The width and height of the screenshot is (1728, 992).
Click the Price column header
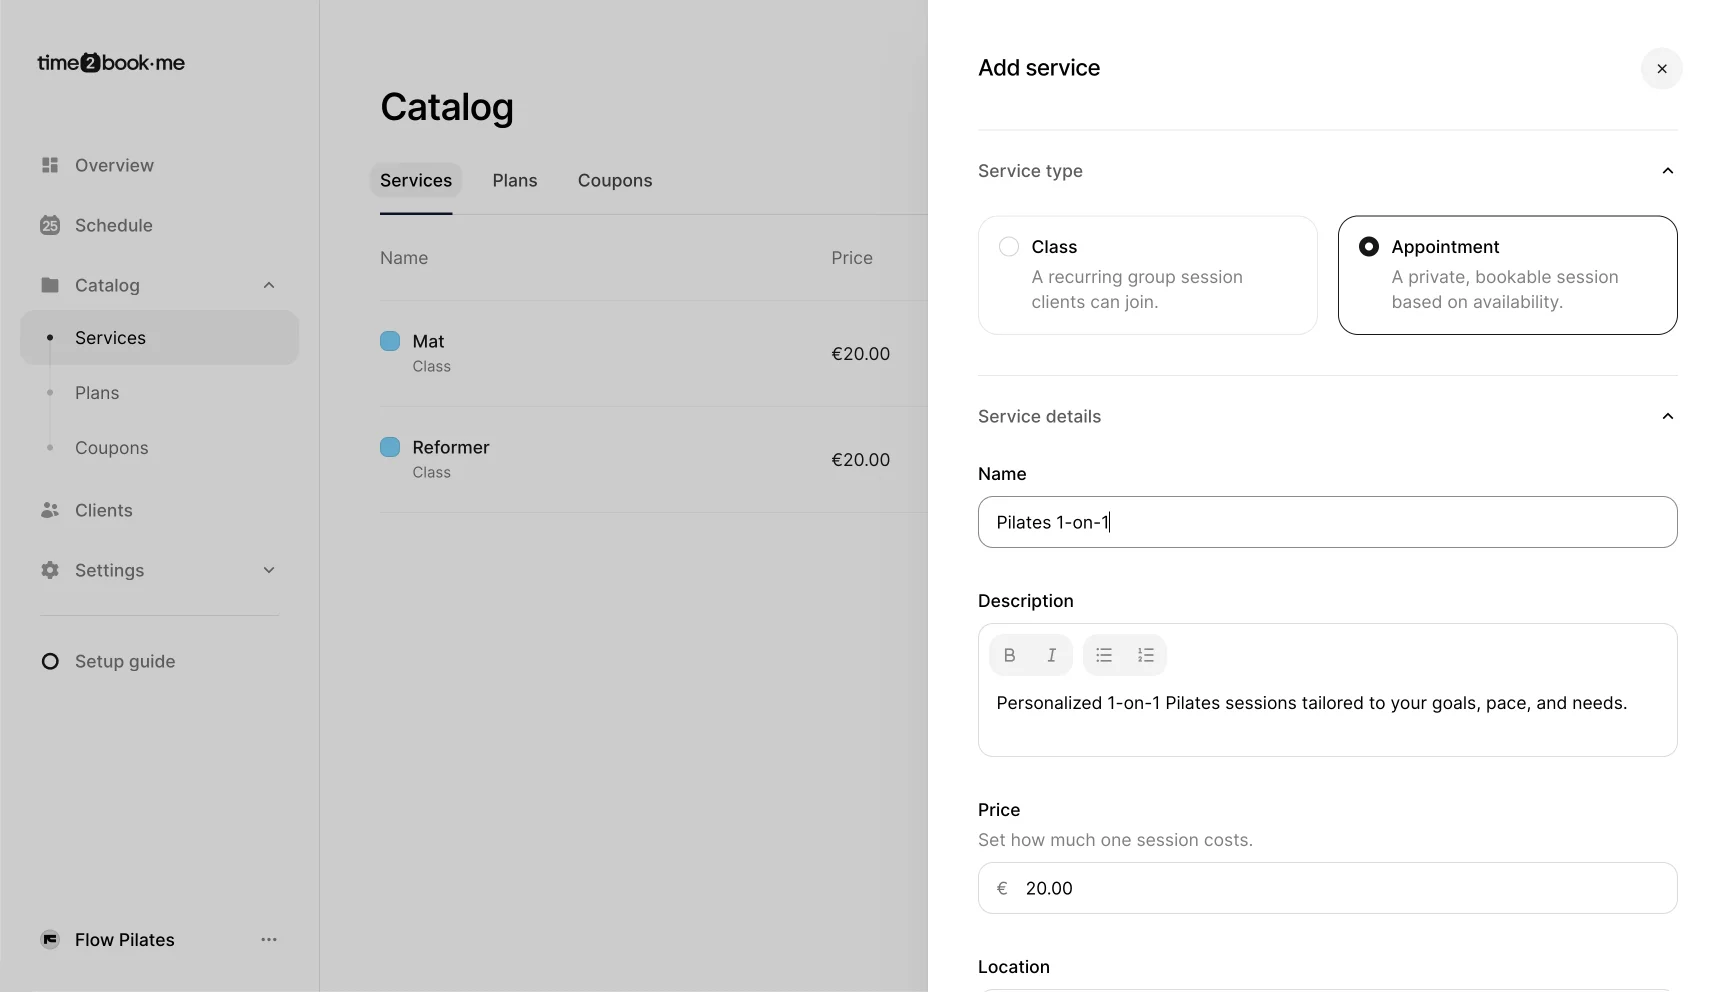[852, 258]
